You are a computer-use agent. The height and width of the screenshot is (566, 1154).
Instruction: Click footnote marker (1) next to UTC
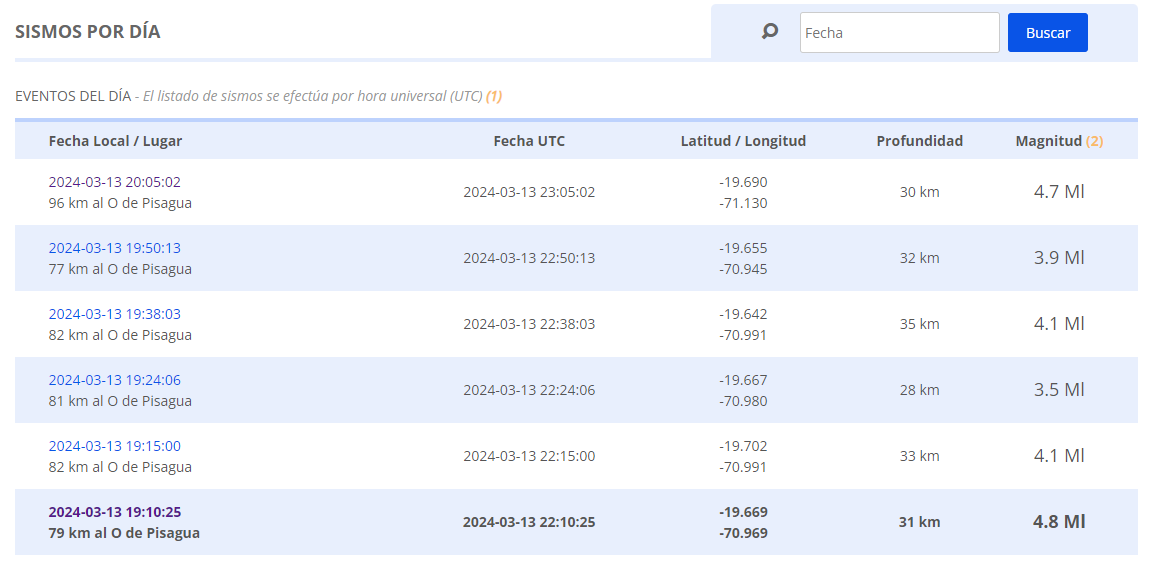tap(494, 96)
